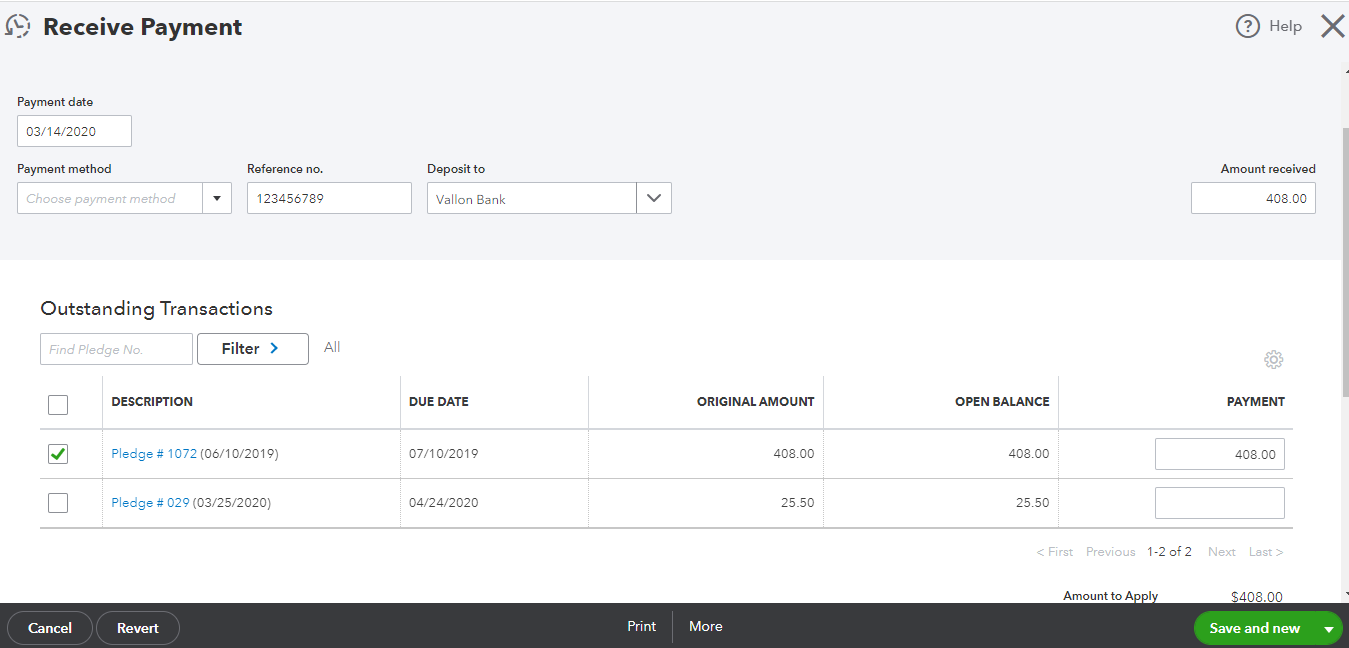The height and width of the screenshot is (648, 1349).
Task: Open the Pledge # 029 link
Action: pos(150,503)
